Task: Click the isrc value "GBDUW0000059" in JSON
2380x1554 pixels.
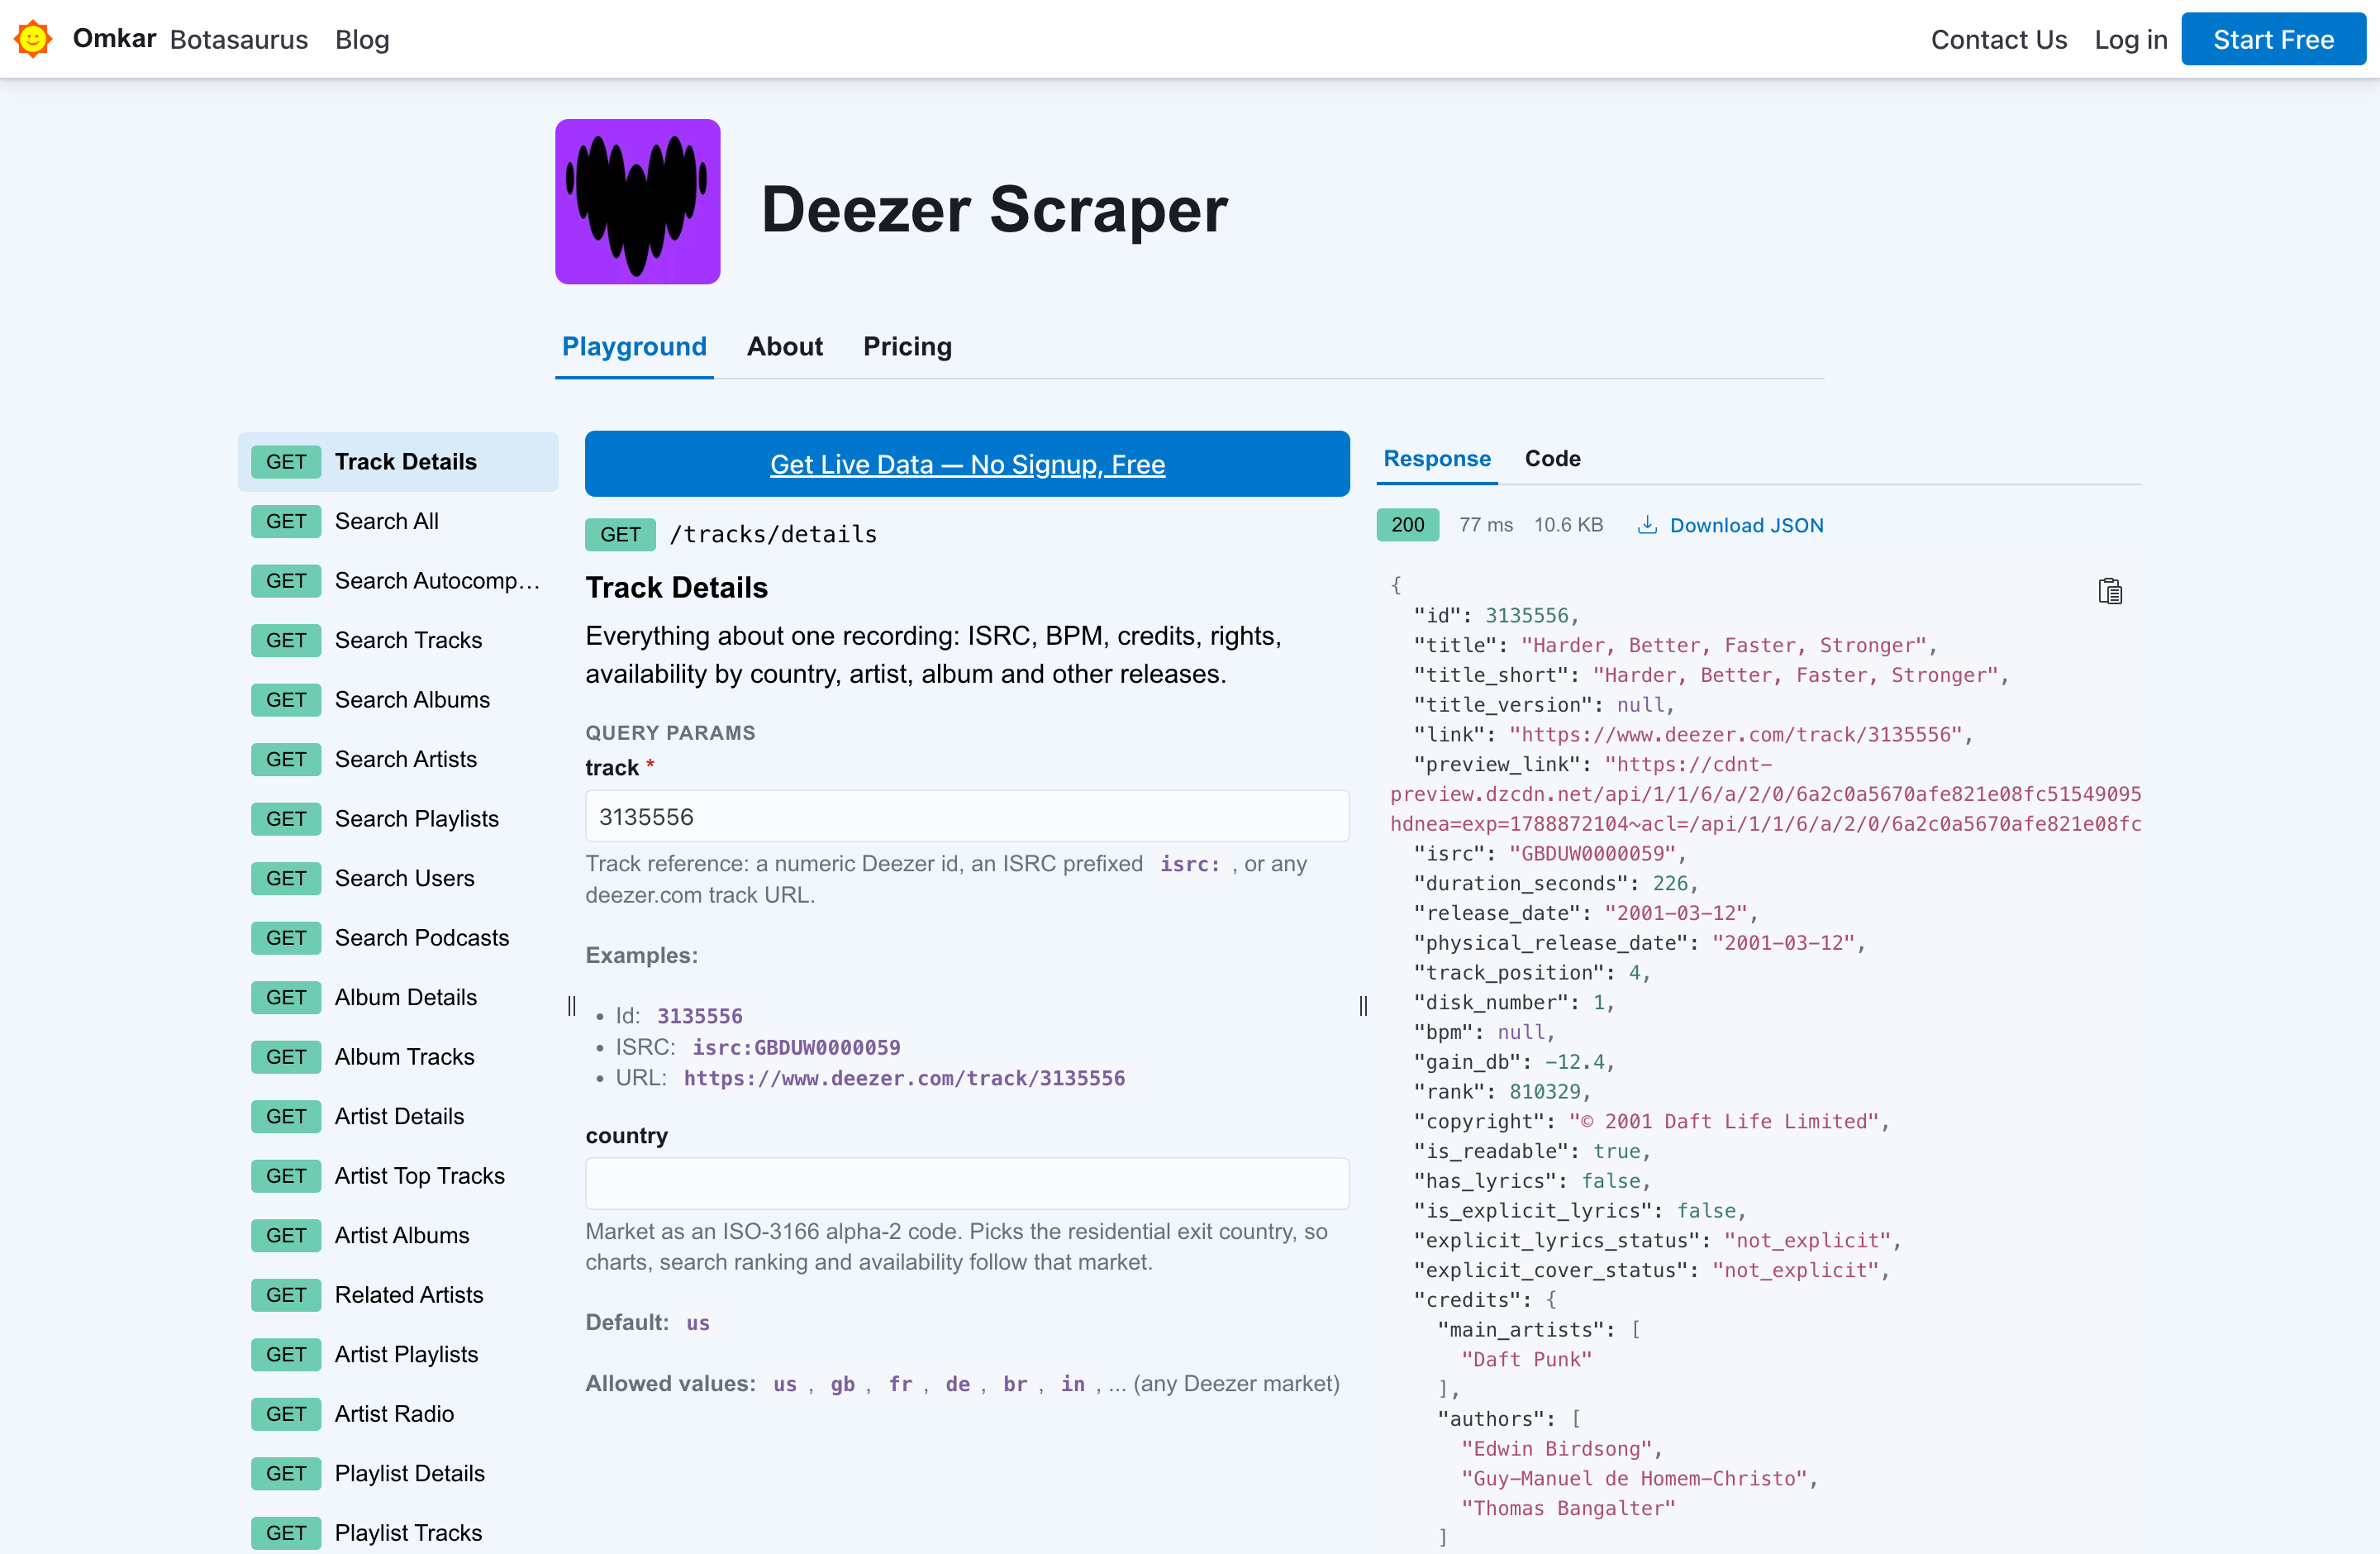Action: [x=1592, y=854]
